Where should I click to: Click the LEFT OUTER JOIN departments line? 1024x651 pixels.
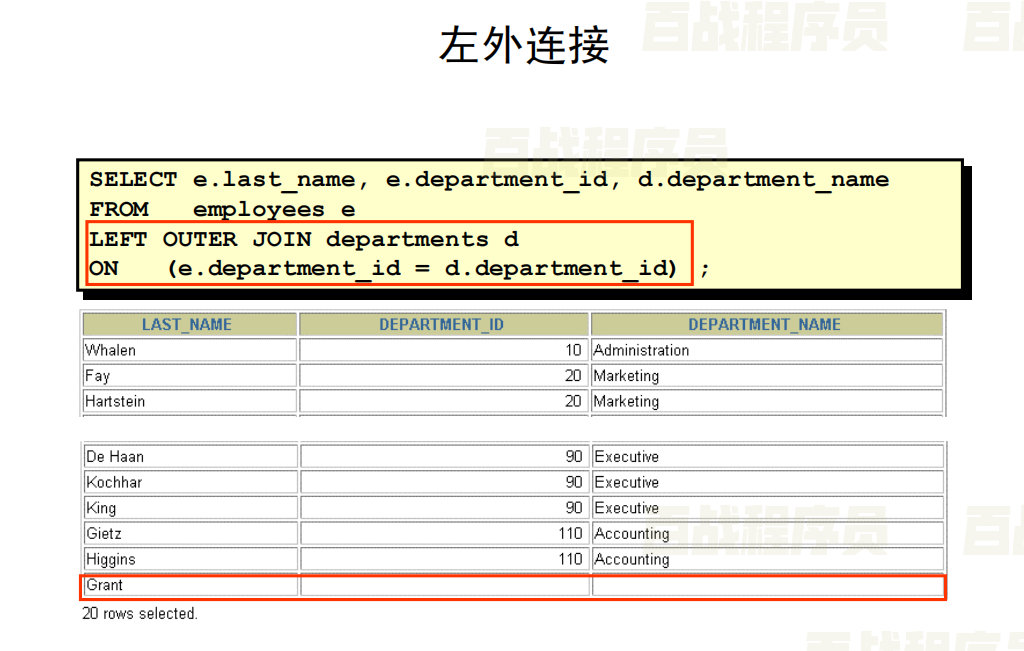(304, 239)
